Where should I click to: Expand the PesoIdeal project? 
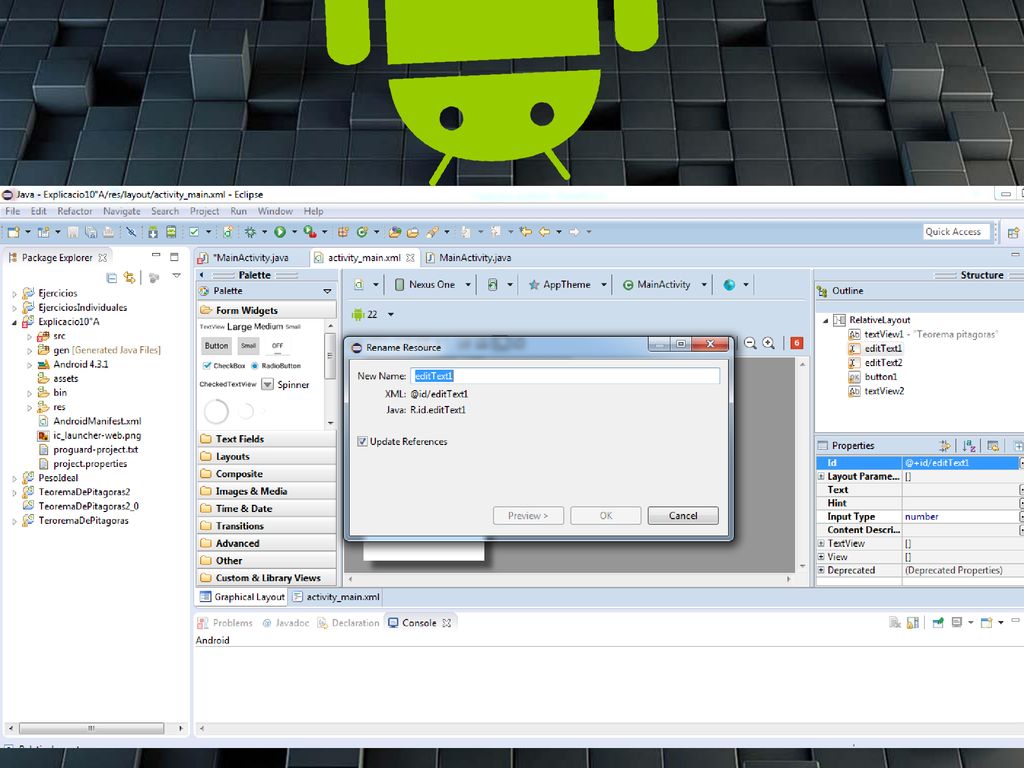(15, 479)
